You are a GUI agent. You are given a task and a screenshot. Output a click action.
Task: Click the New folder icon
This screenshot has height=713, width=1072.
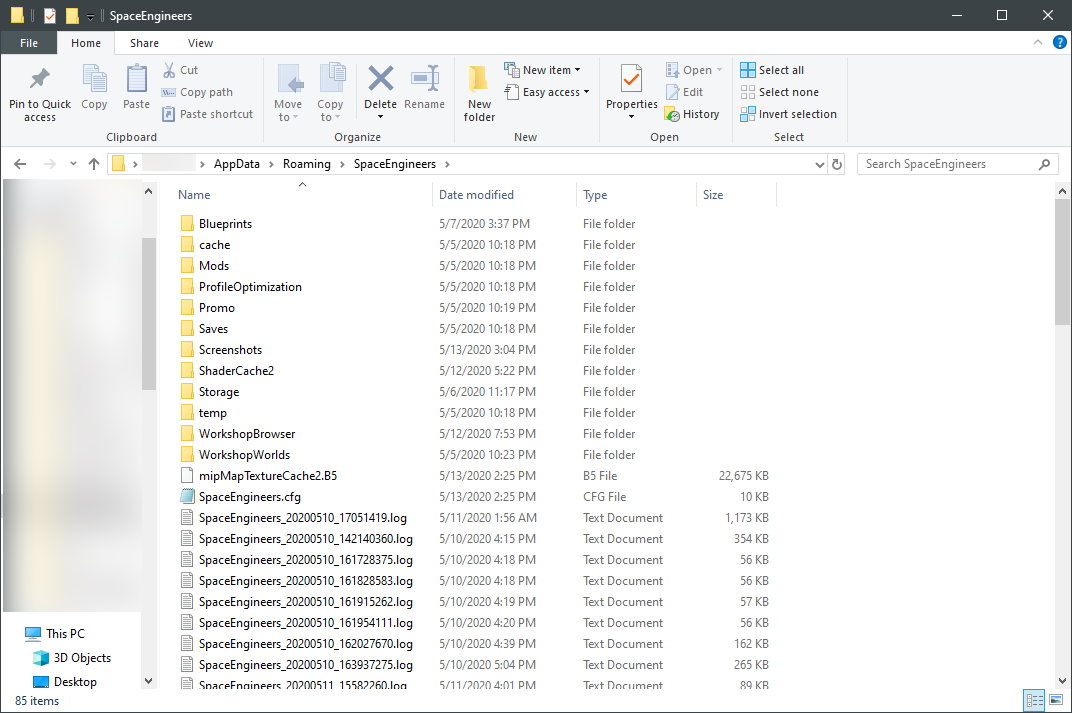pos(479,80)
